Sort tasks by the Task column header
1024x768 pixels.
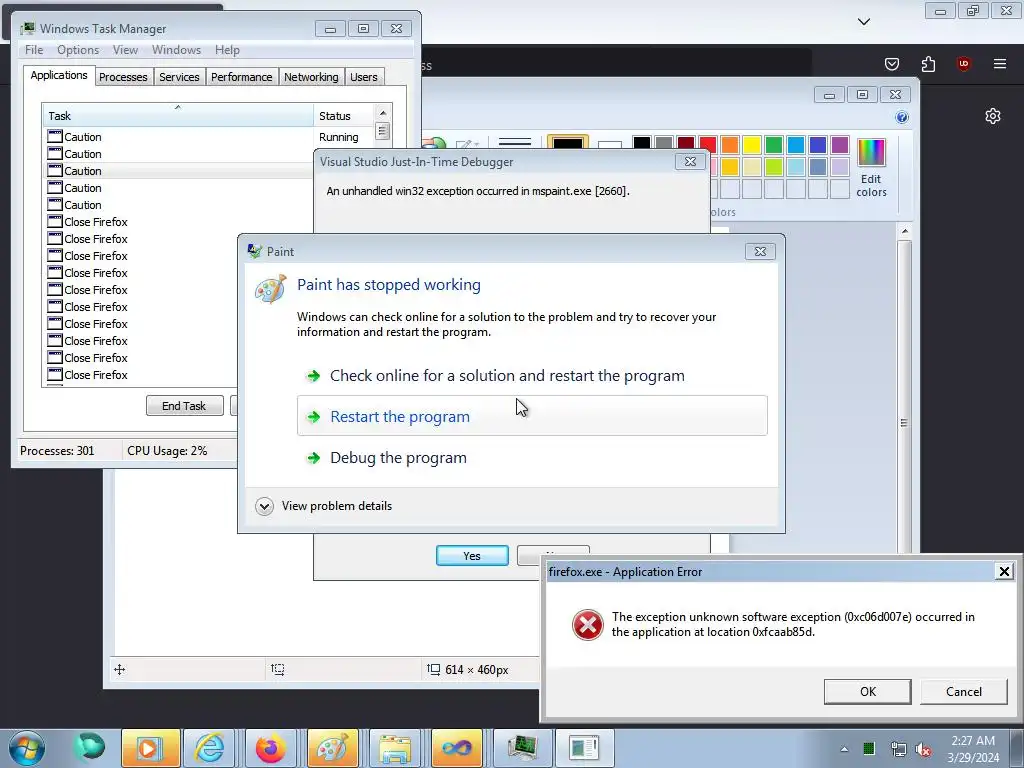(178, 116)
